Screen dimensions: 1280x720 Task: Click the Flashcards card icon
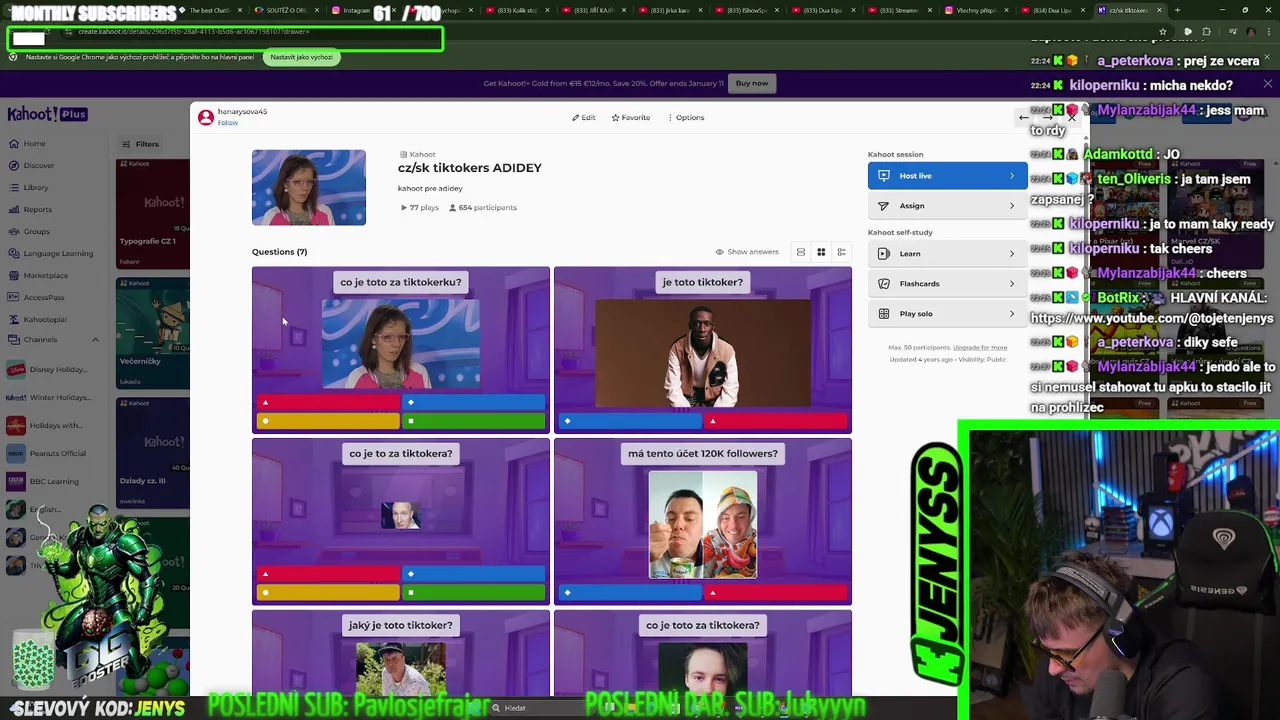pos(883,284)
